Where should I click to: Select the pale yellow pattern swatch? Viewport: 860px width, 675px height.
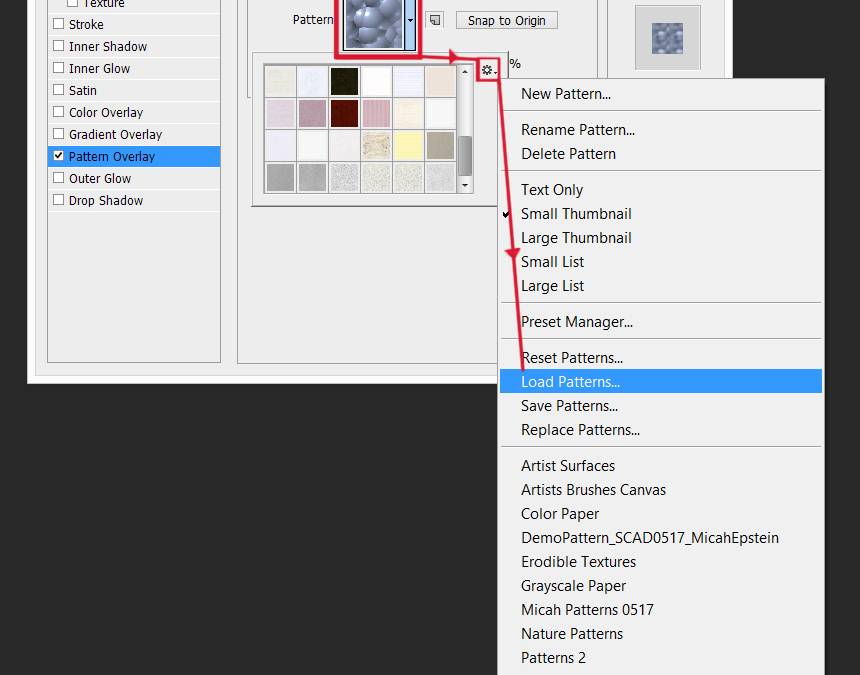coord(409,145)
